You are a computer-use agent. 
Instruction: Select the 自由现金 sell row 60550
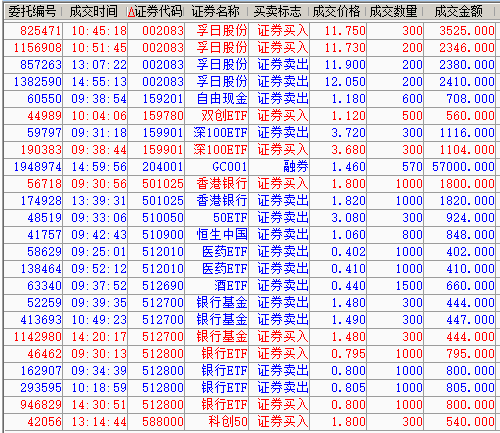250,99
